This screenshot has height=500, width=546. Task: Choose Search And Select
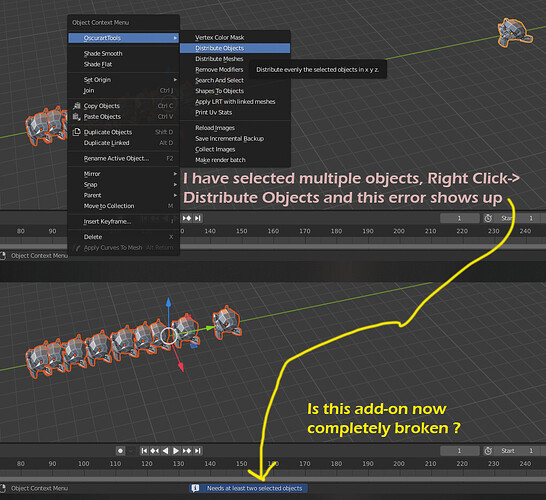coord(235,80)
